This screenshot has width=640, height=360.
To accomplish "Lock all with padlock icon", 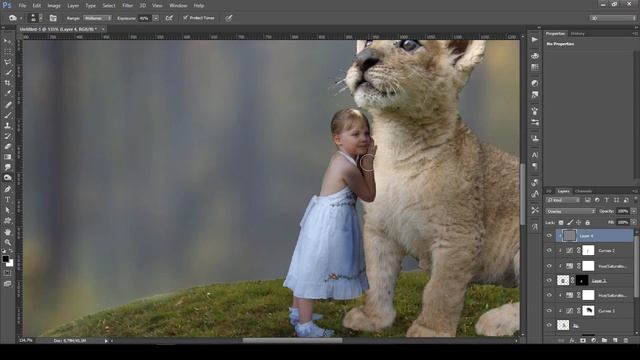I will tap(587, 222).
